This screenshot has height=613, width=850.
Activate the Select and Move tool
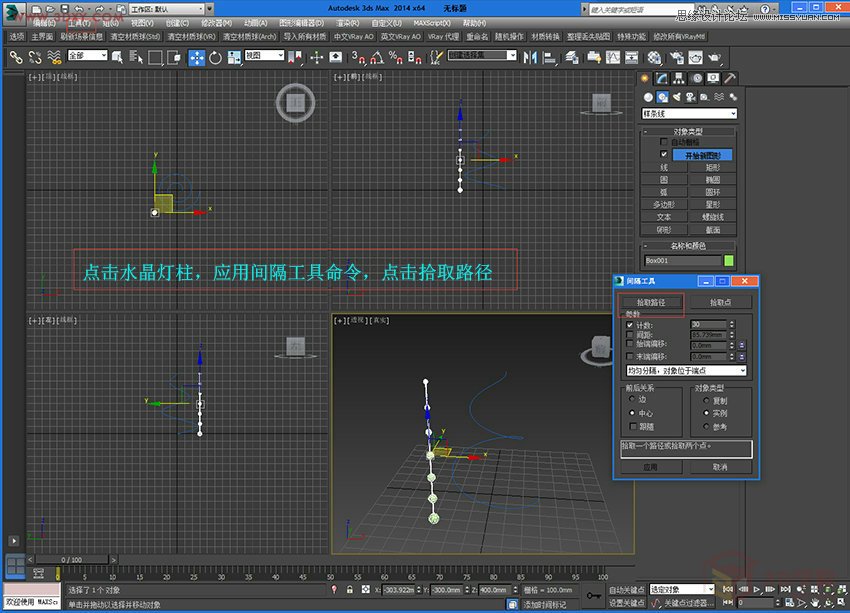[x=197, y=55]
